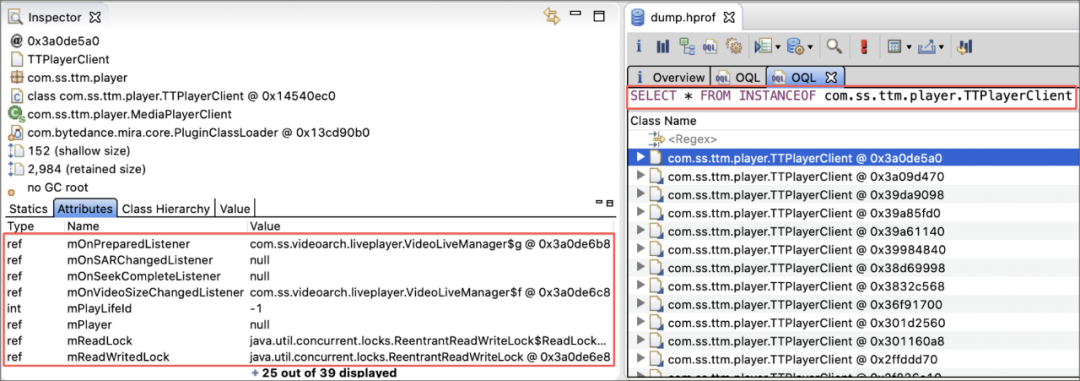Expand TTPlayerClient @ 0x301d2560 row
The height and width of the screenshot is (381, 1080).
pyautogui.click(x=641, y=322)
